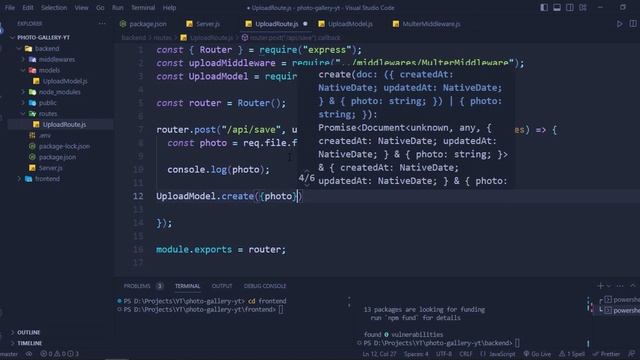
Task: Click the node_modules folder icon
Action: tap(32, 92)
